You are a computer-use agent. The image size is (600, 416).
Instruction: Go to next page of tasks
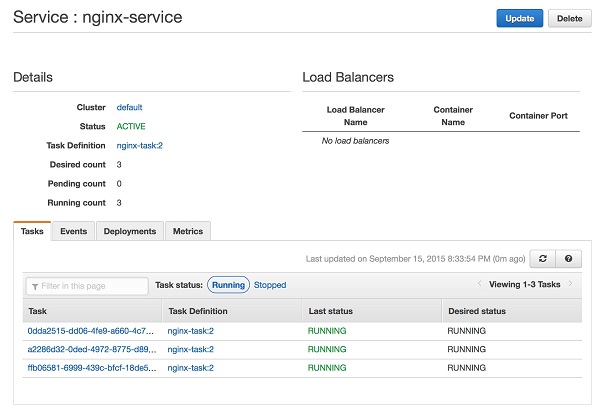(x=571, y=285)
